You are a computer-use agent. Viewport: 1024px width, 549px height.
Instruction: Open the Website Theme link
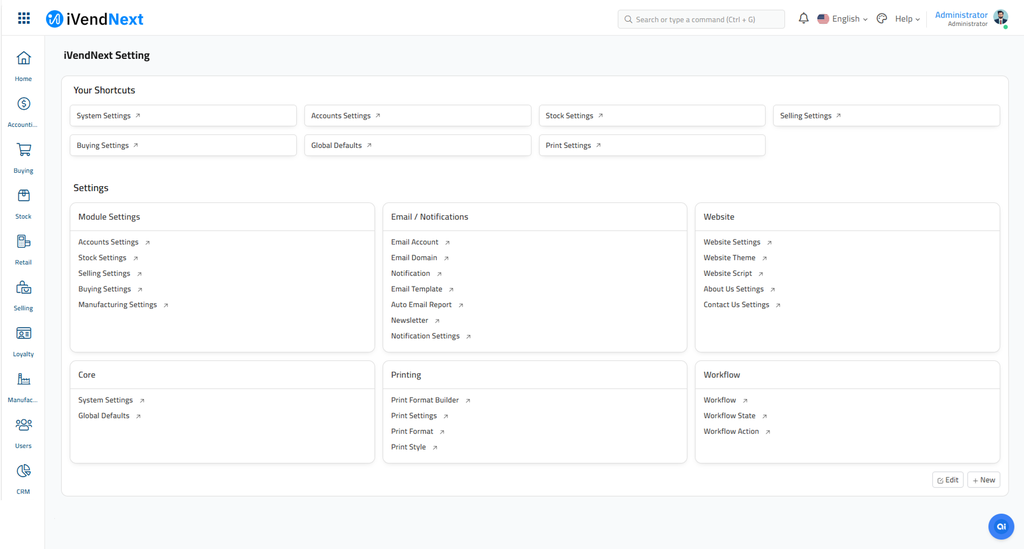click(729, 258)
